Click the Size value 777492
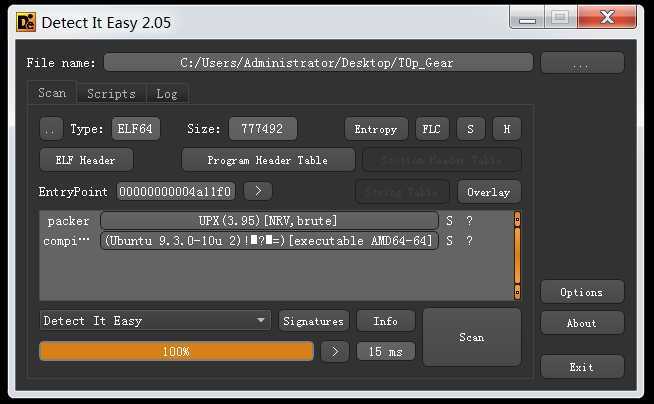Viewport: 654px width, 404px height. coord(263,129)
